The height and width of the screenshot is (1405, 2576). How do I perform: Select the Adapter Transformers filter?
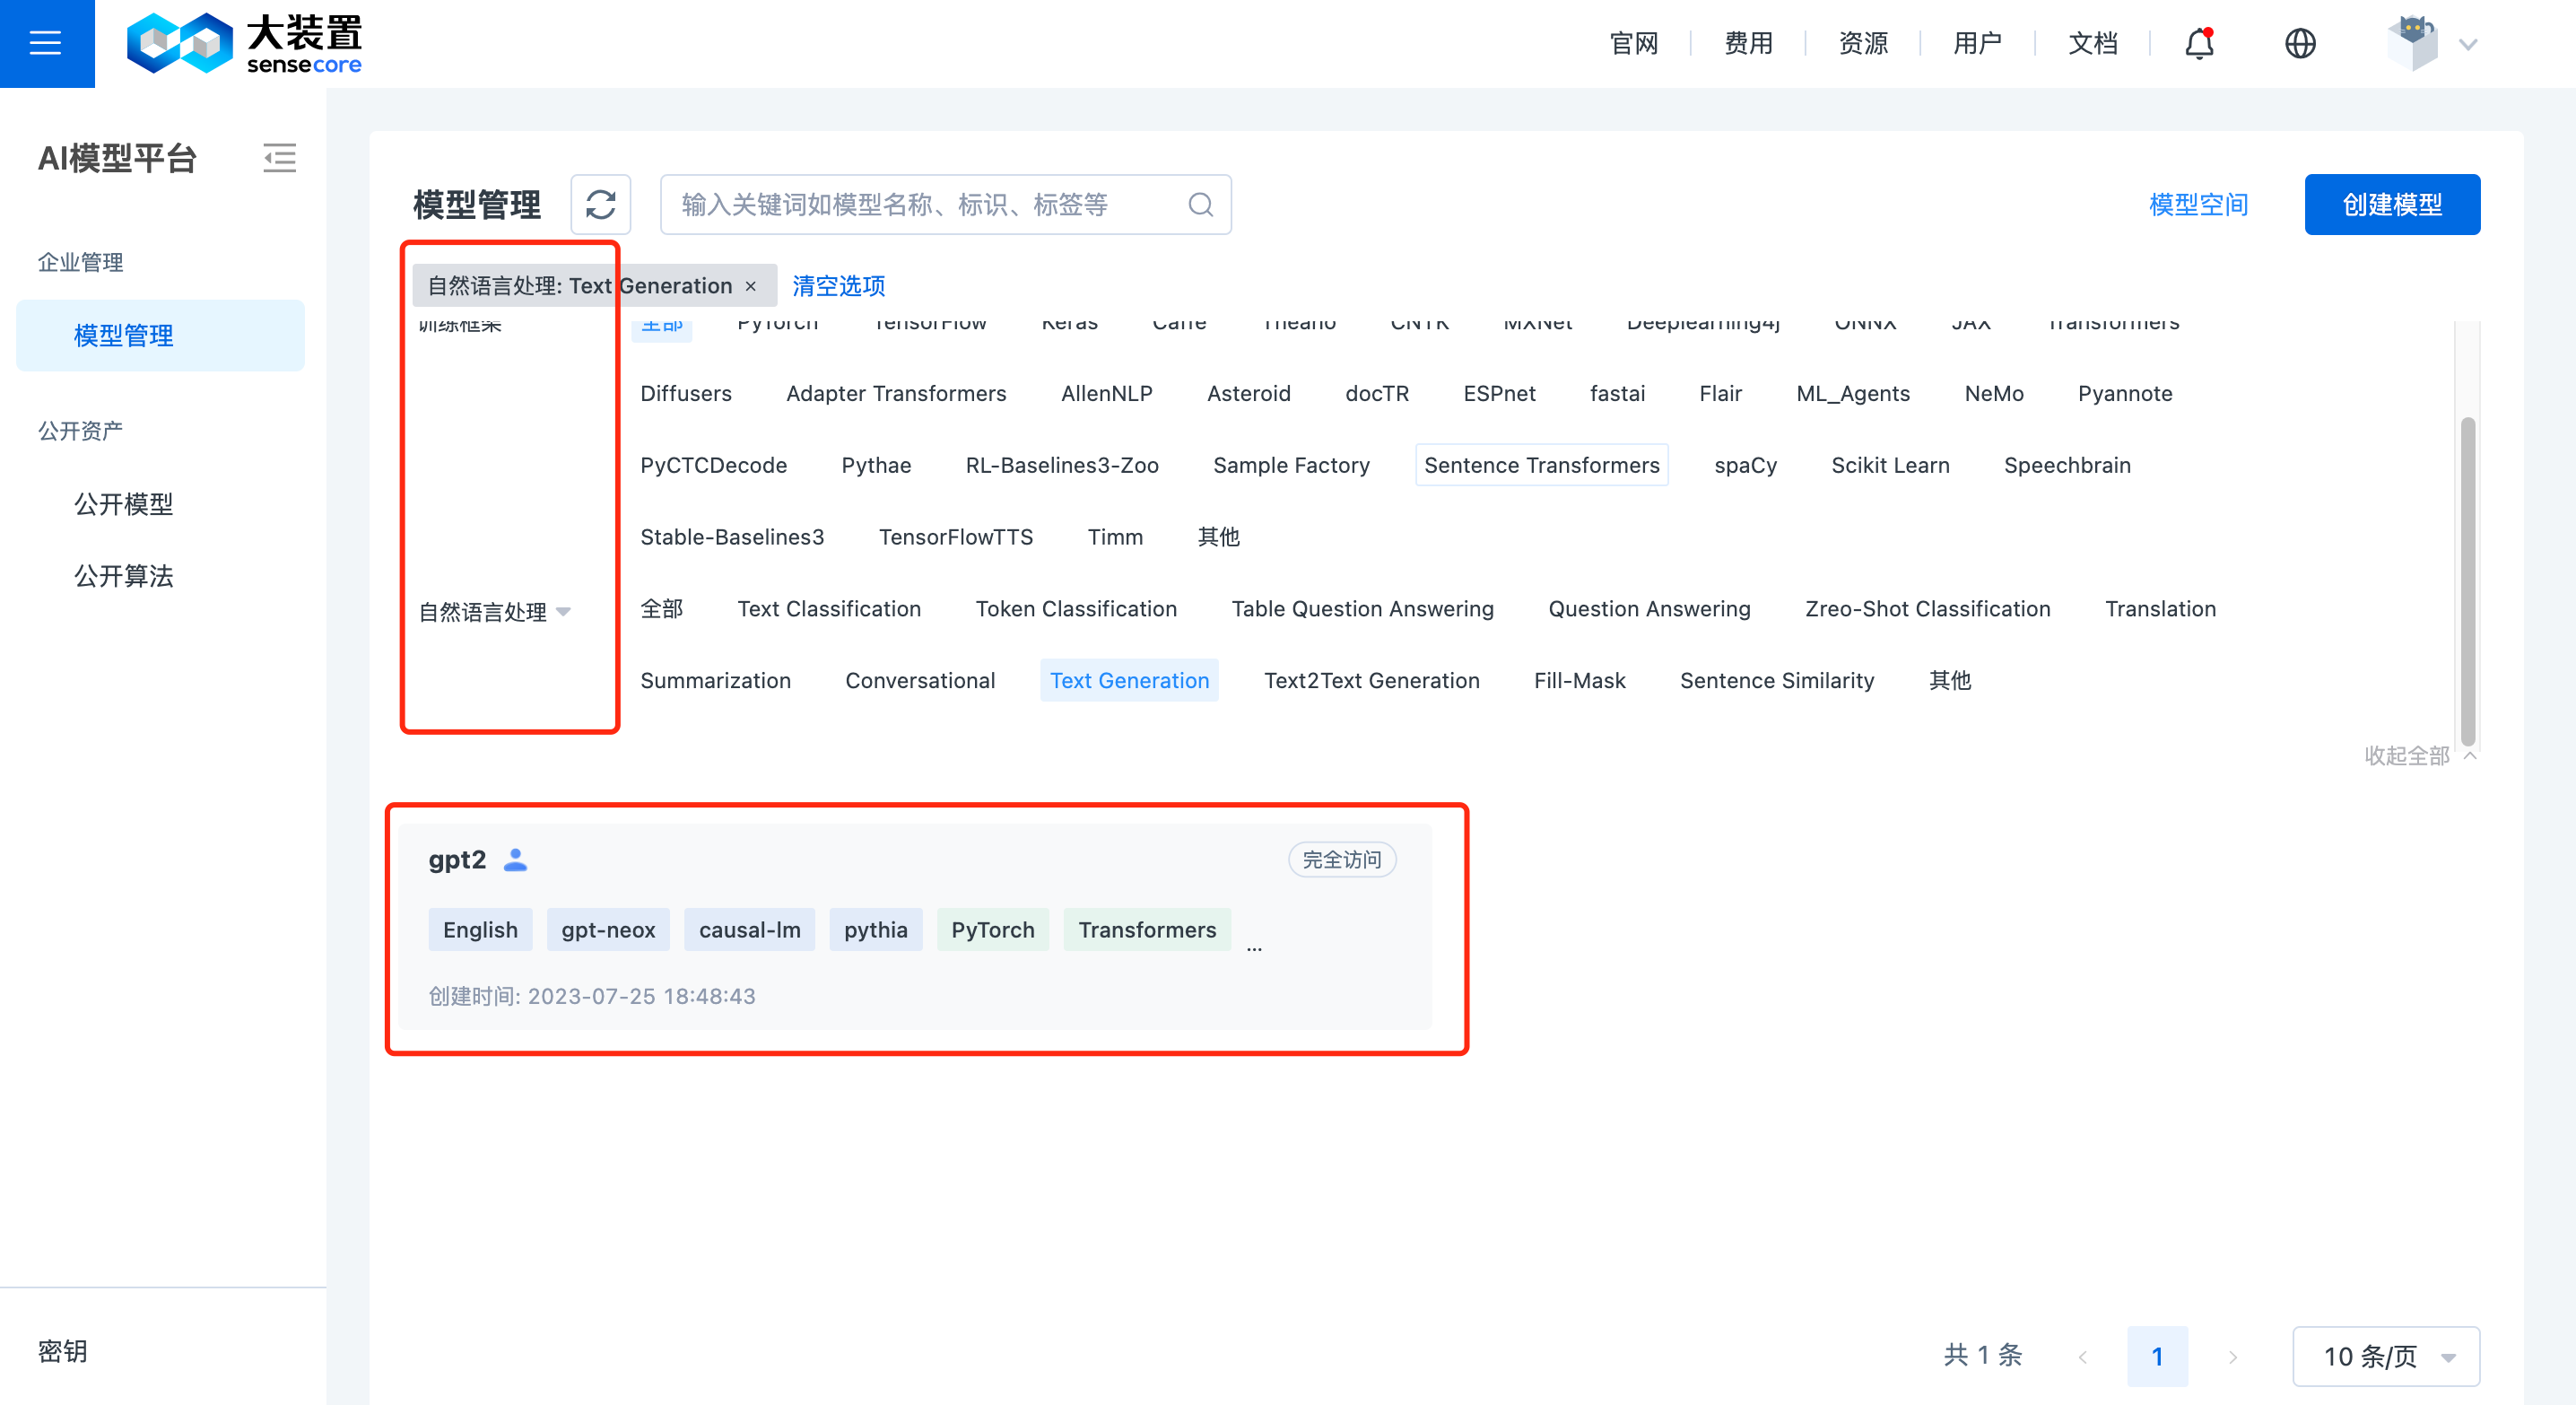(896, 394)
